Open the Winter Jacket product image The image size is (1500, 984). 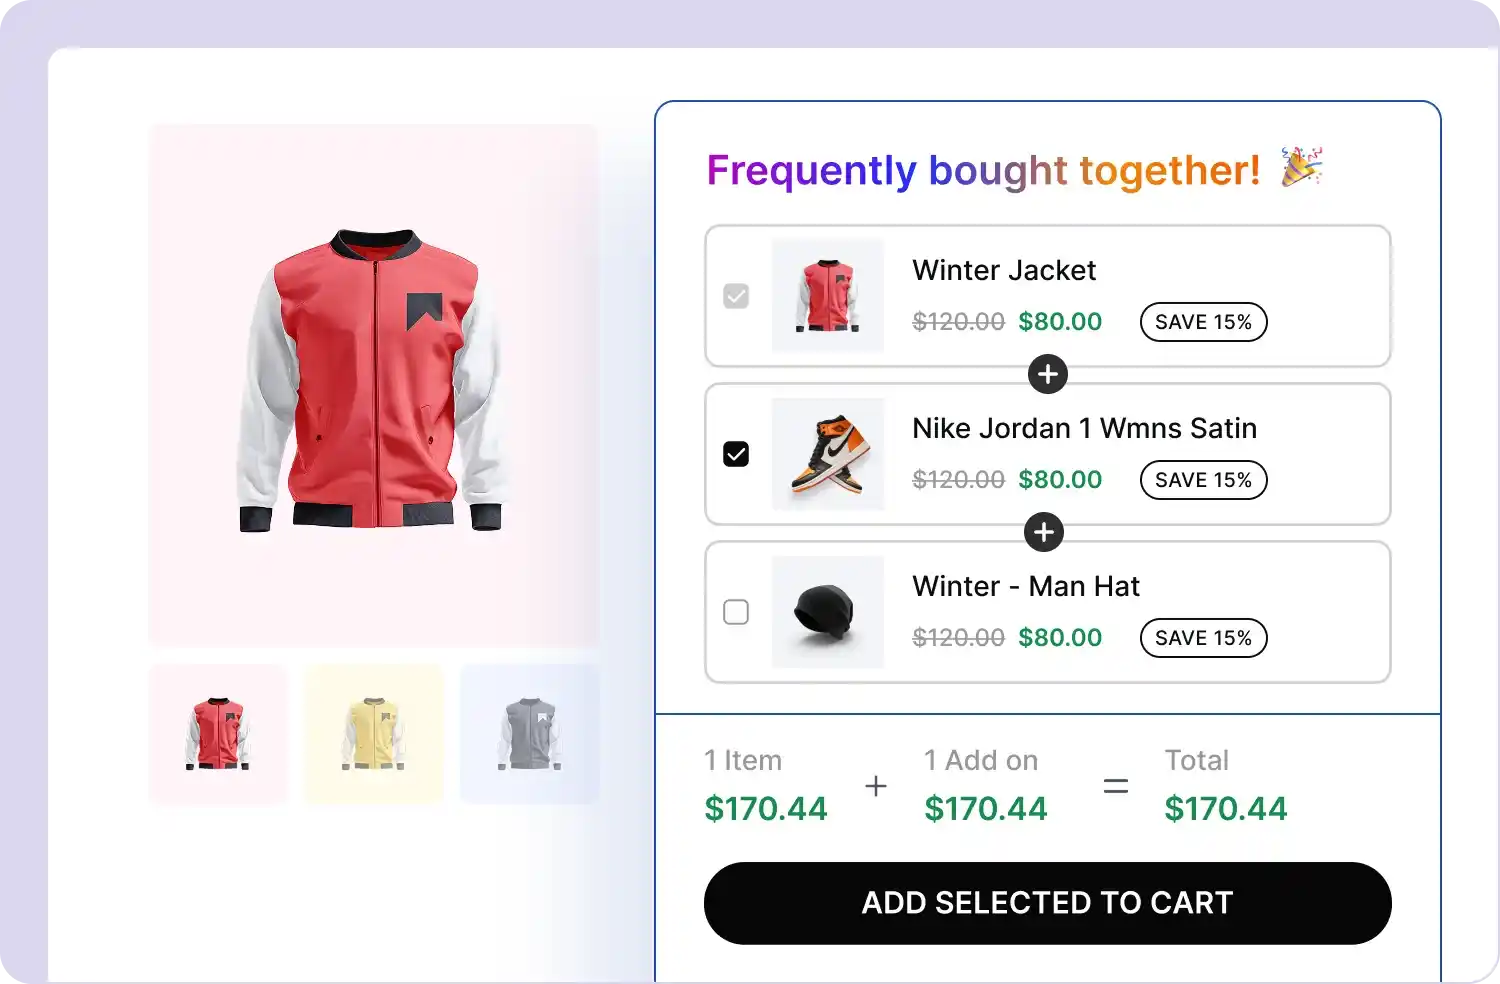pos(827,296)
